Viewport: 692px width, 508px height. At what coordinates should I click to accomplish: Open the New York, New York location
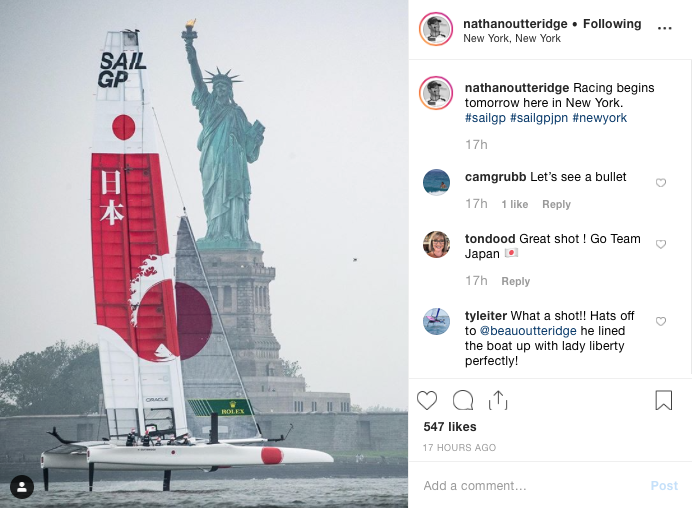(512, 38)
